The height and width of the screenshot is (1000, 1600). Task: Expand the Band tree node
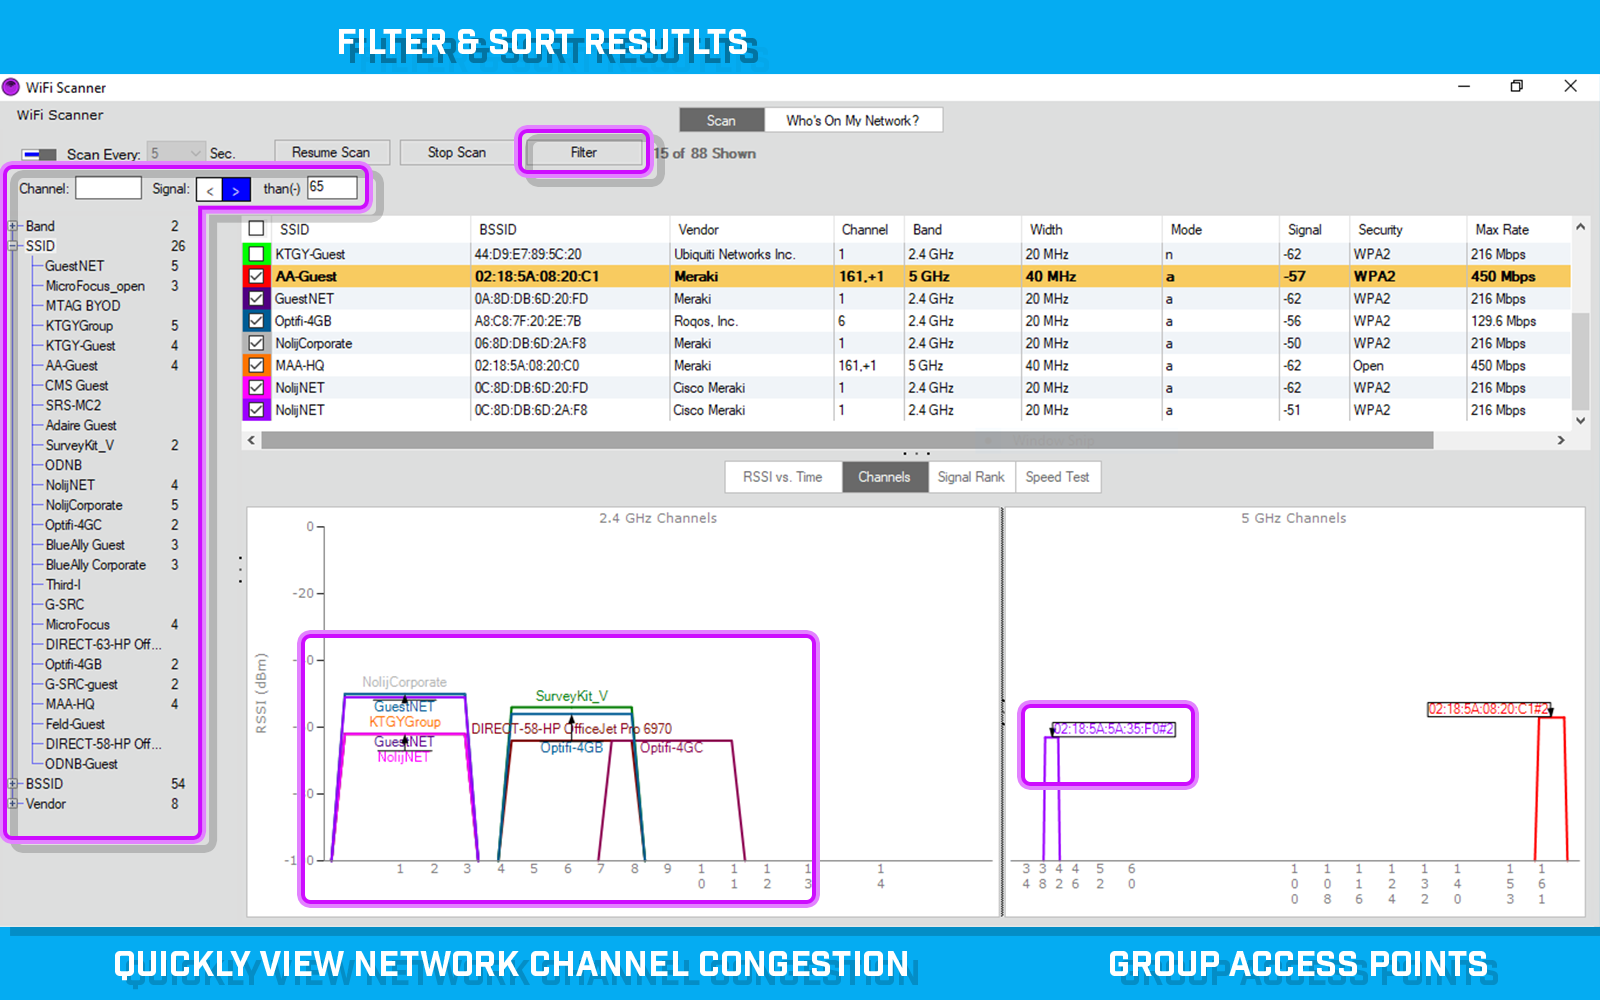click(13, 226)
